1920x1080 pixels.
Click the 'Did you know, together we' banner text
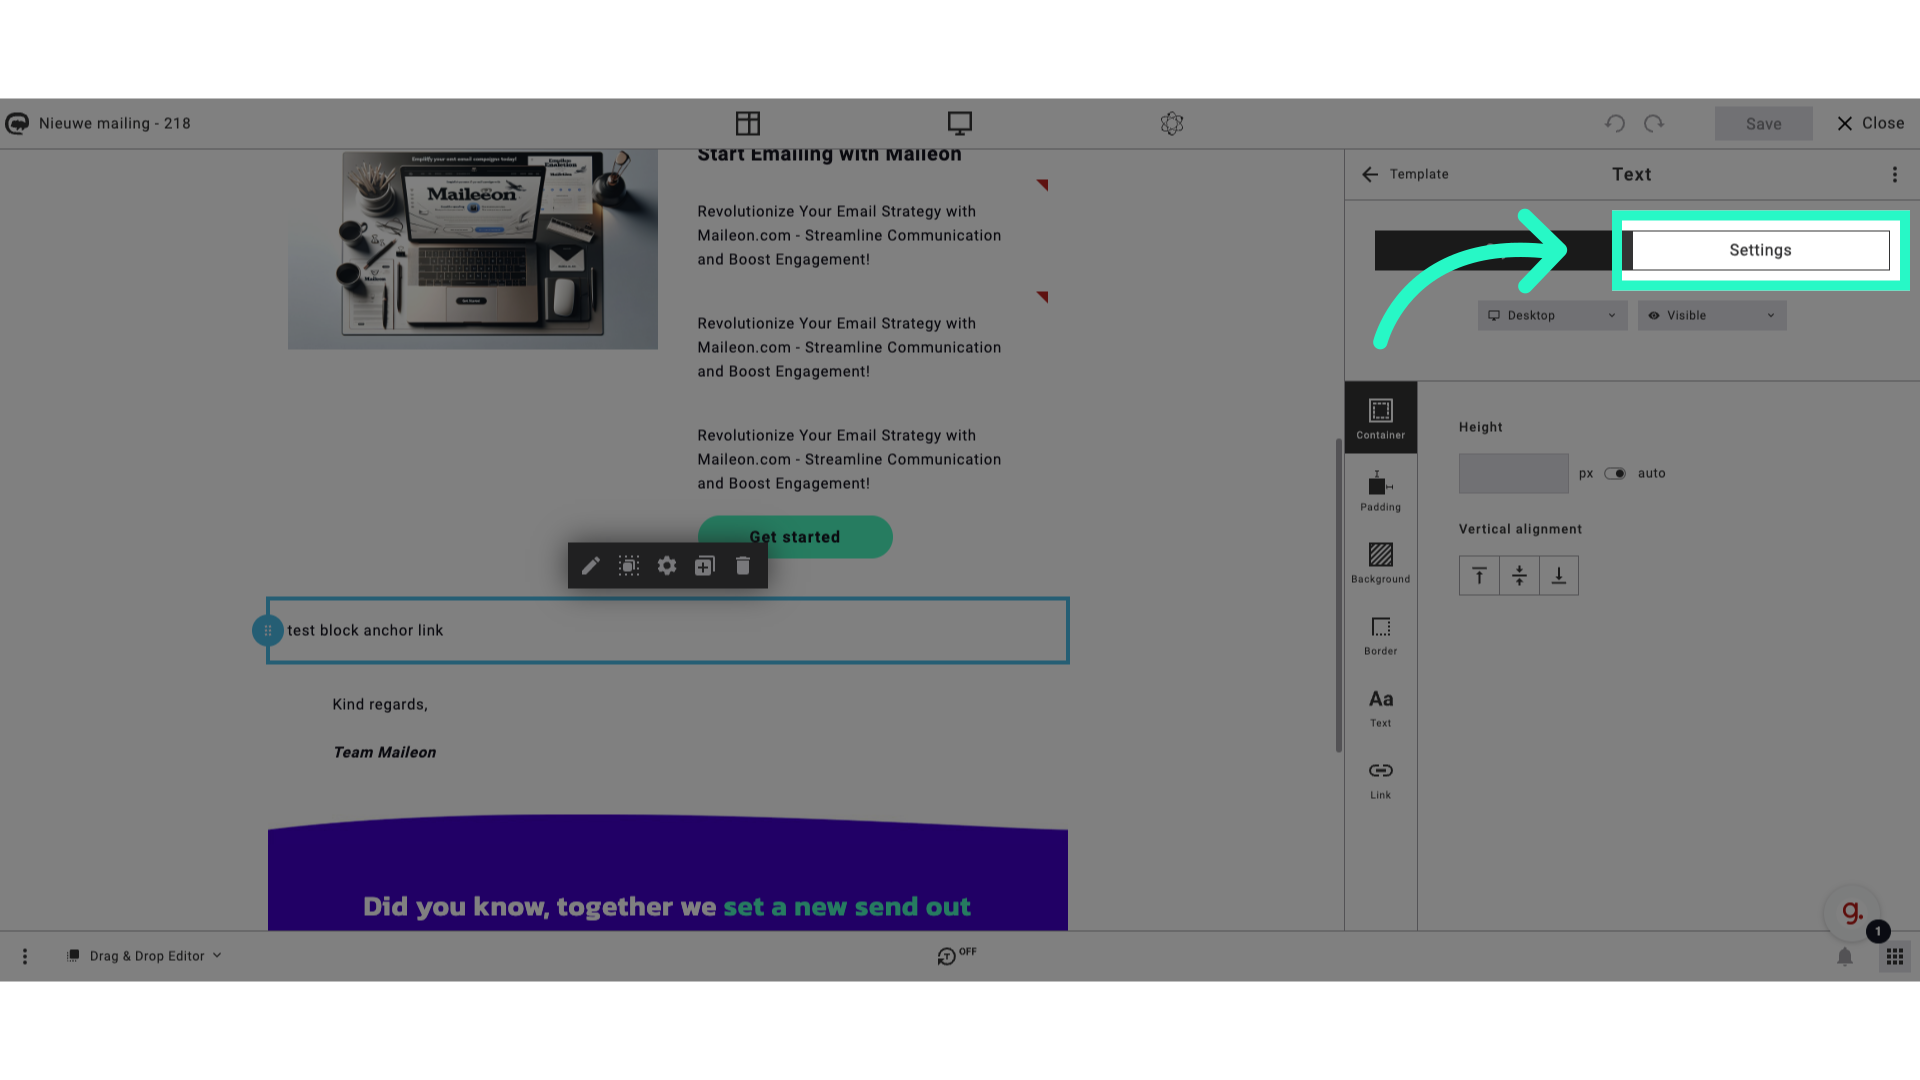[540, 907]
